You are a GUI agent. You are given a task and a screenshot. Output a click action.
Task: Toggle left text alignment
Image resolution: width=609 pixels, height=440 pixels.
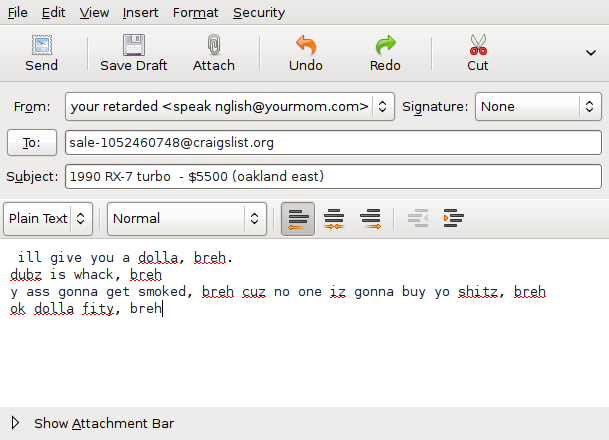tap(296, 218)
